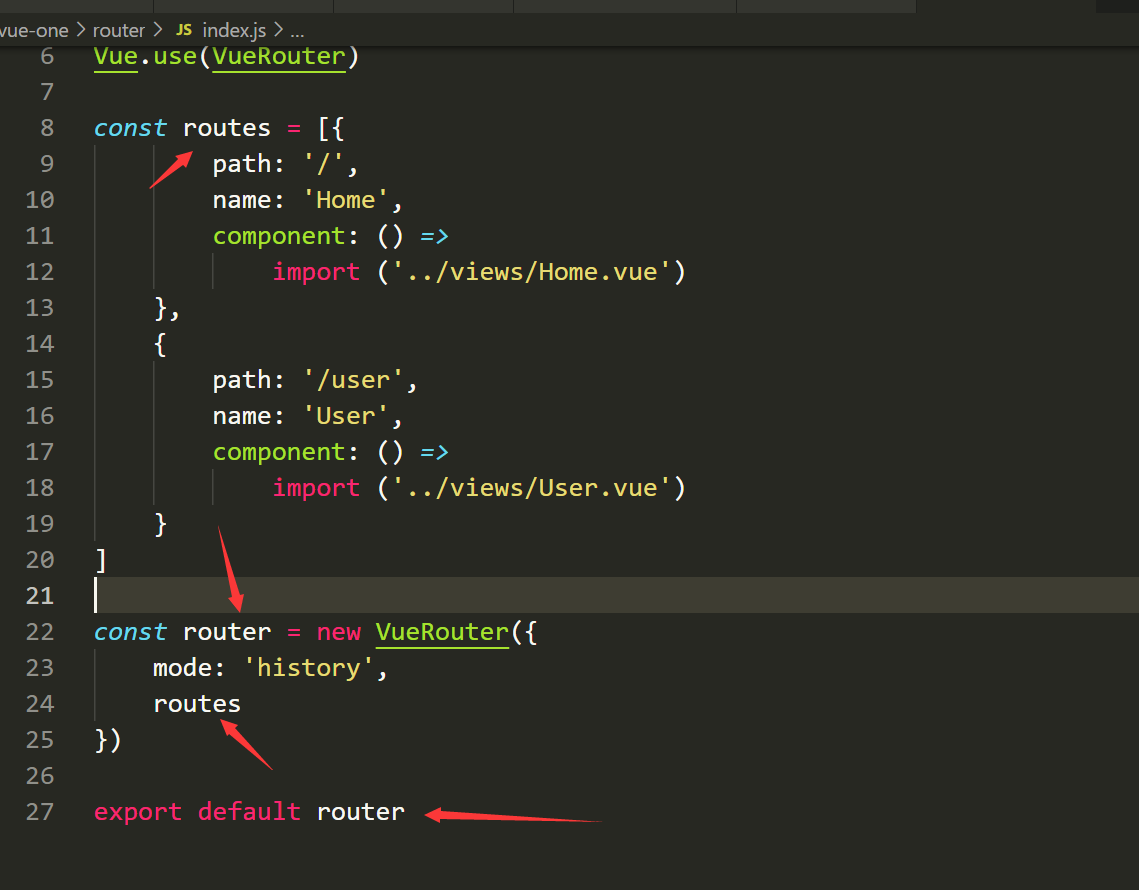This screenshot has width=1139, height=890.
Task: Click the 'router' folder in the breadcrumb
Action: coord(118,31)
